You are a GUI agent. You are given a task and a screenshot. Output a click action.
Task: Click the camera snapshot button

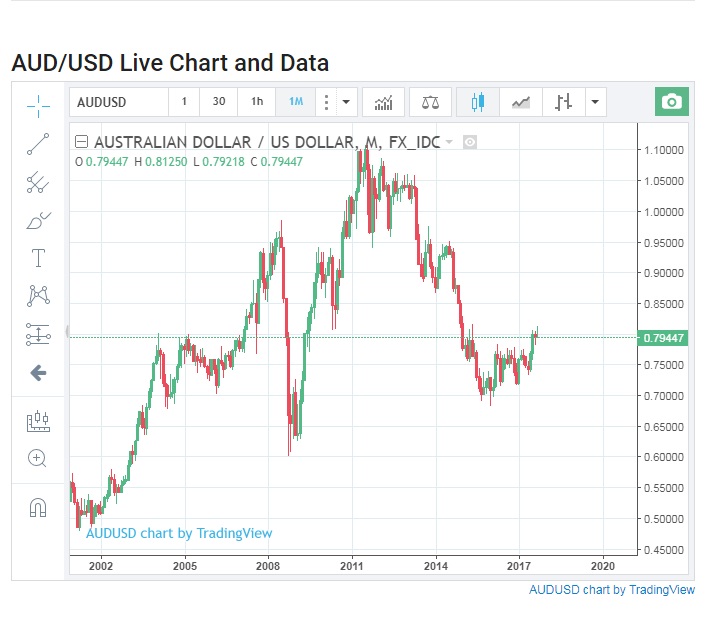pyautogui.click(x=672, y=102)
